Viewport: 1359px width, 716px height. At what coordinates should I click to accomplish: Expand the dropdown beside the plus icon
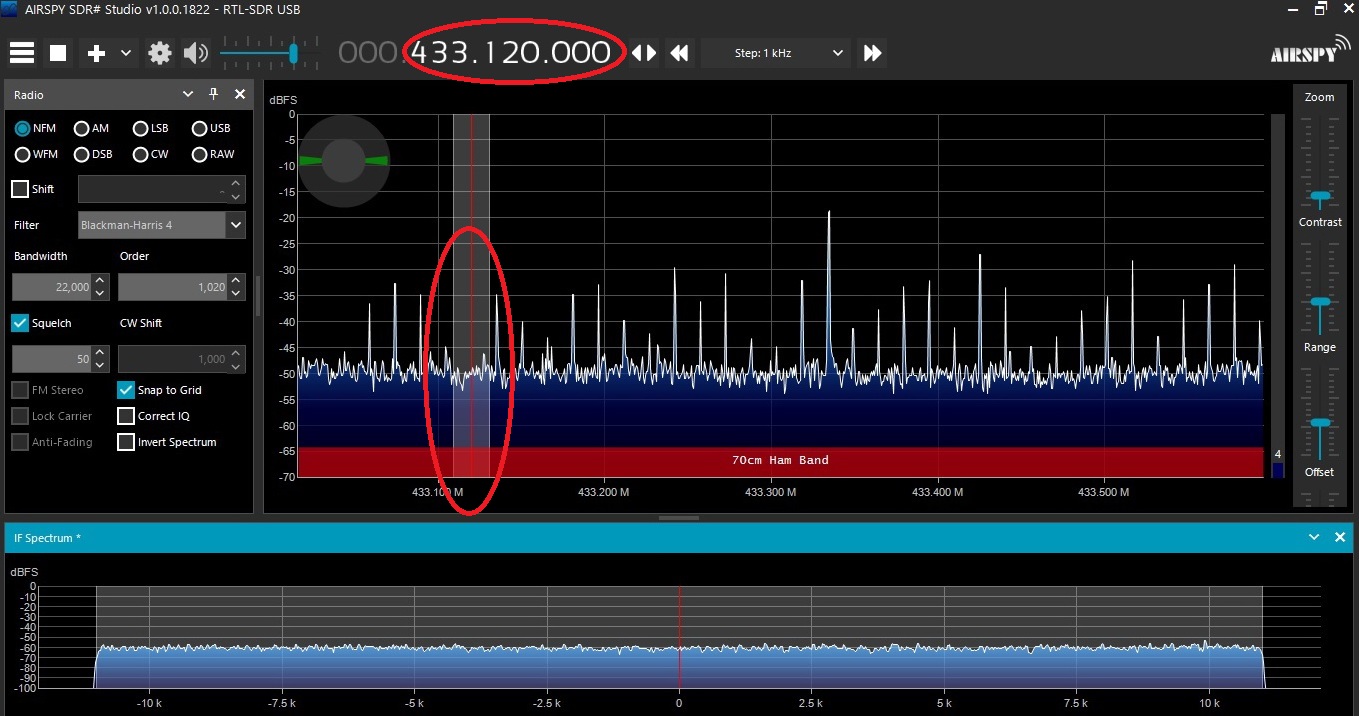coord(126,53)
